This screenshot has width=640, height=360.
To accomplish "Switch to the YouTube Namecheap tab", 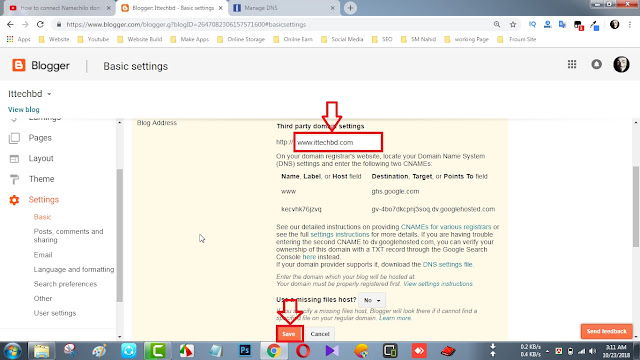I will point(60,8).
